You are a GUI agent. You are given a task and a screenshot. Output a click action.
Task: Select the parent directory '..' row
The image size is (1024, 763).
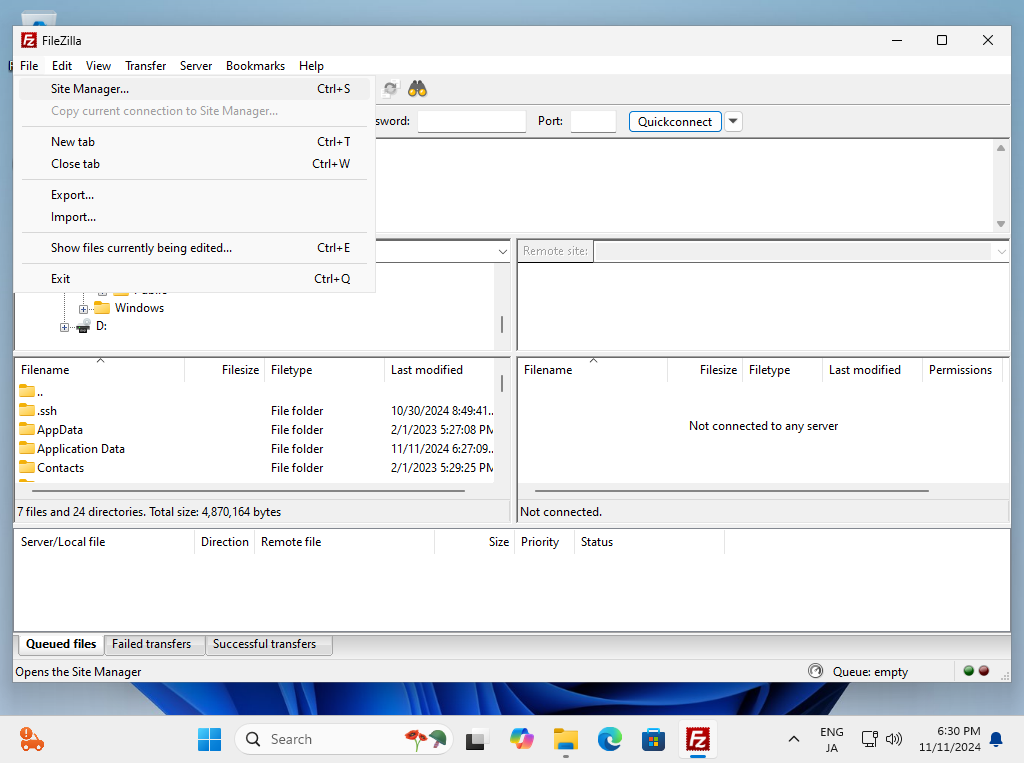[255, 392]
